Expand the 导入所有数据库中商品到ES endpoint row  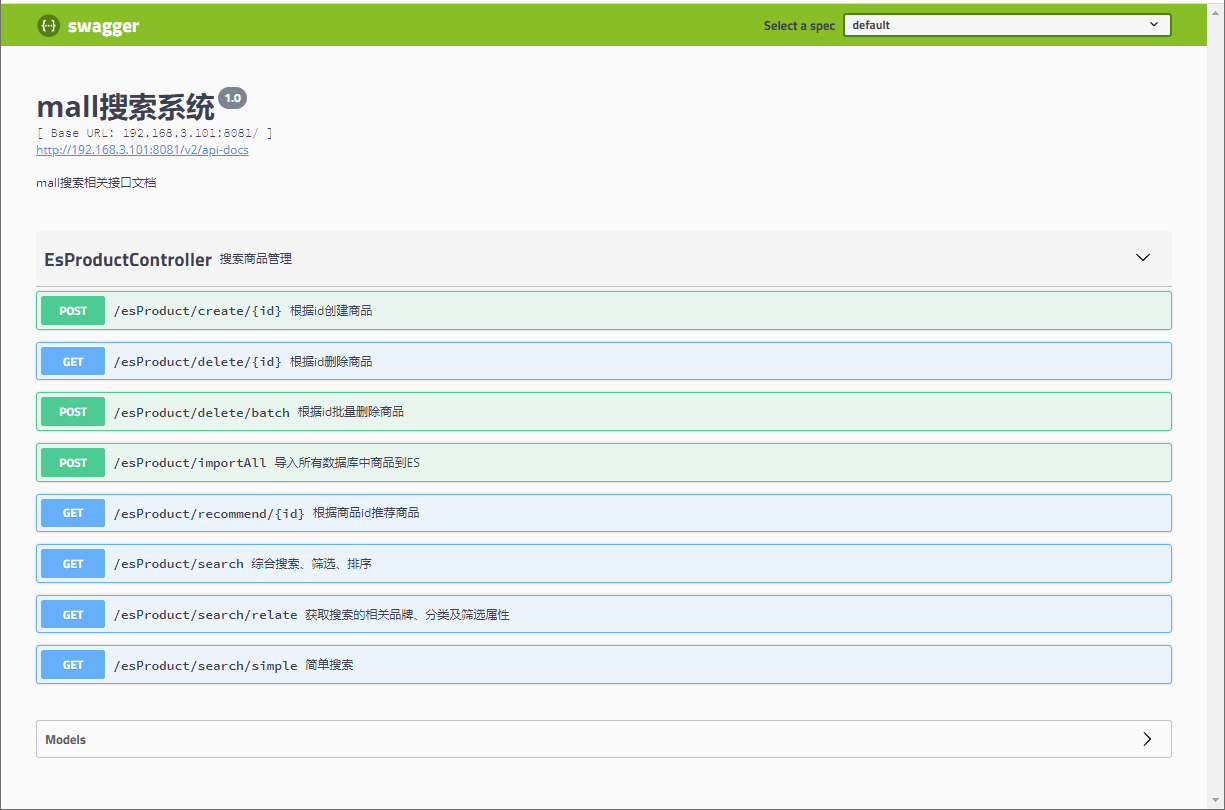point(600,462)
